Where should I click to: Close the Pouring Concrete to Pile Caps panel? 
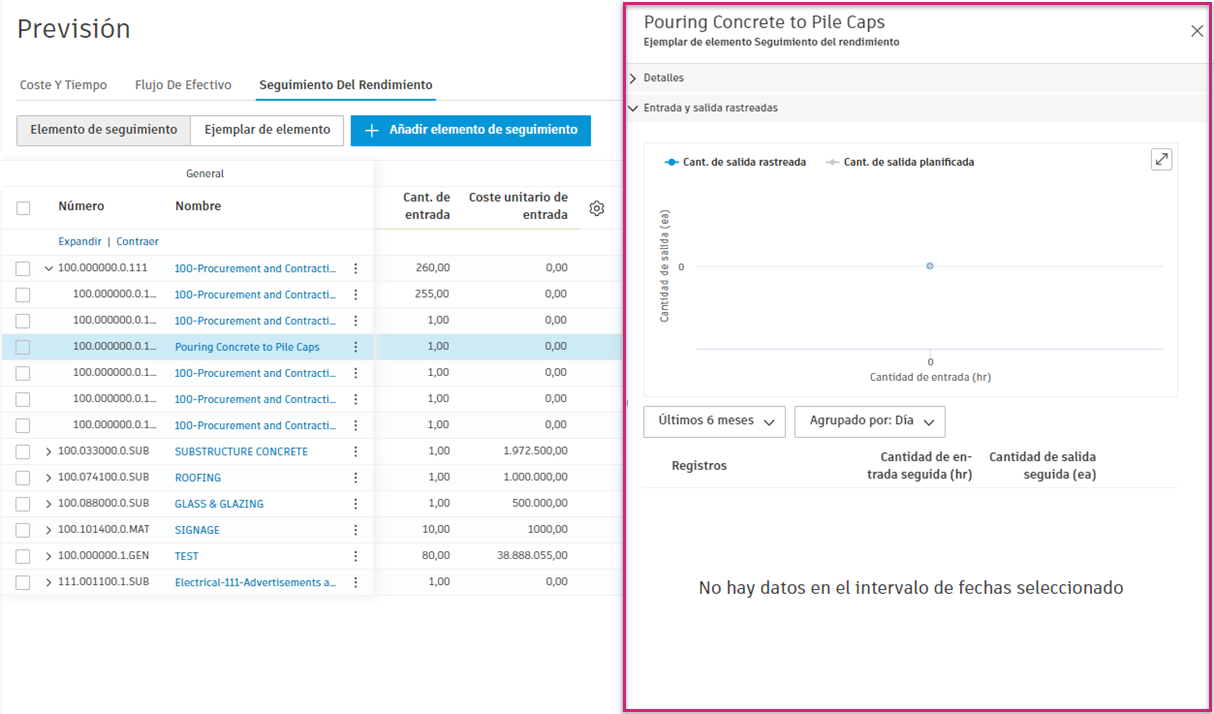(1197, 31)
